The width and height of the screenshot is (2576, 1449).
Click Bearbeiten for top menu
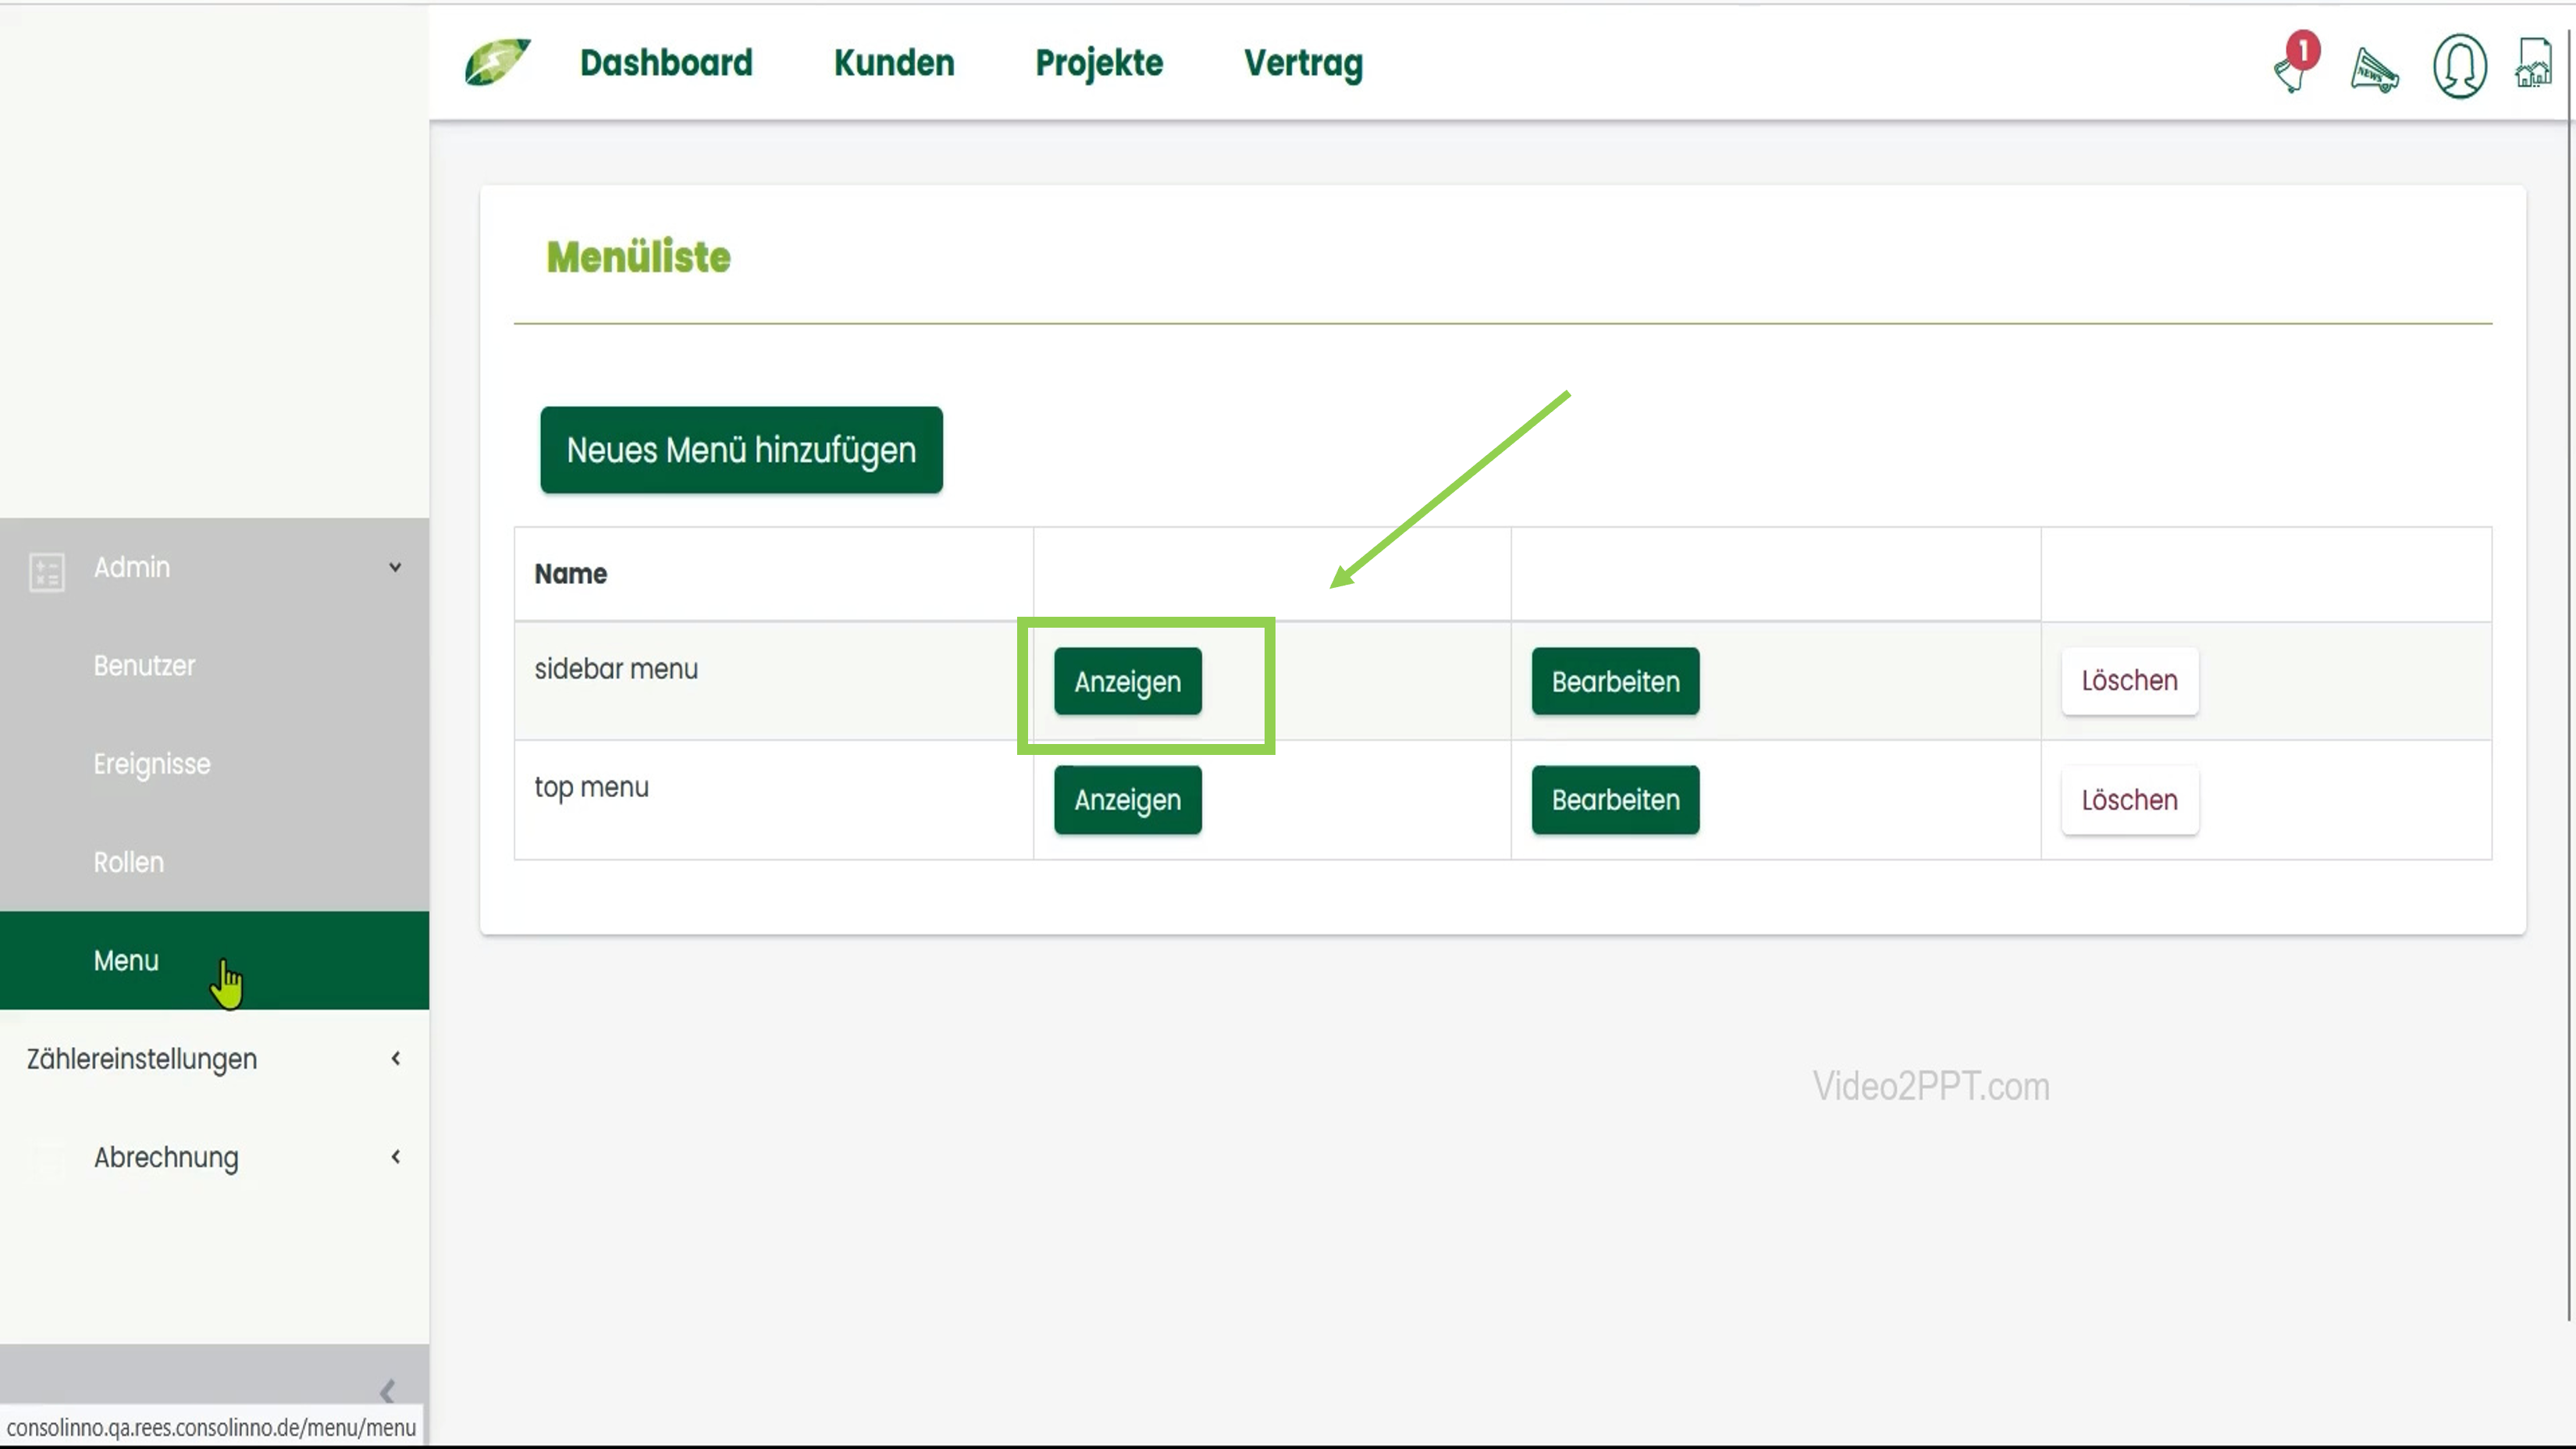[x=1615, y=800]
